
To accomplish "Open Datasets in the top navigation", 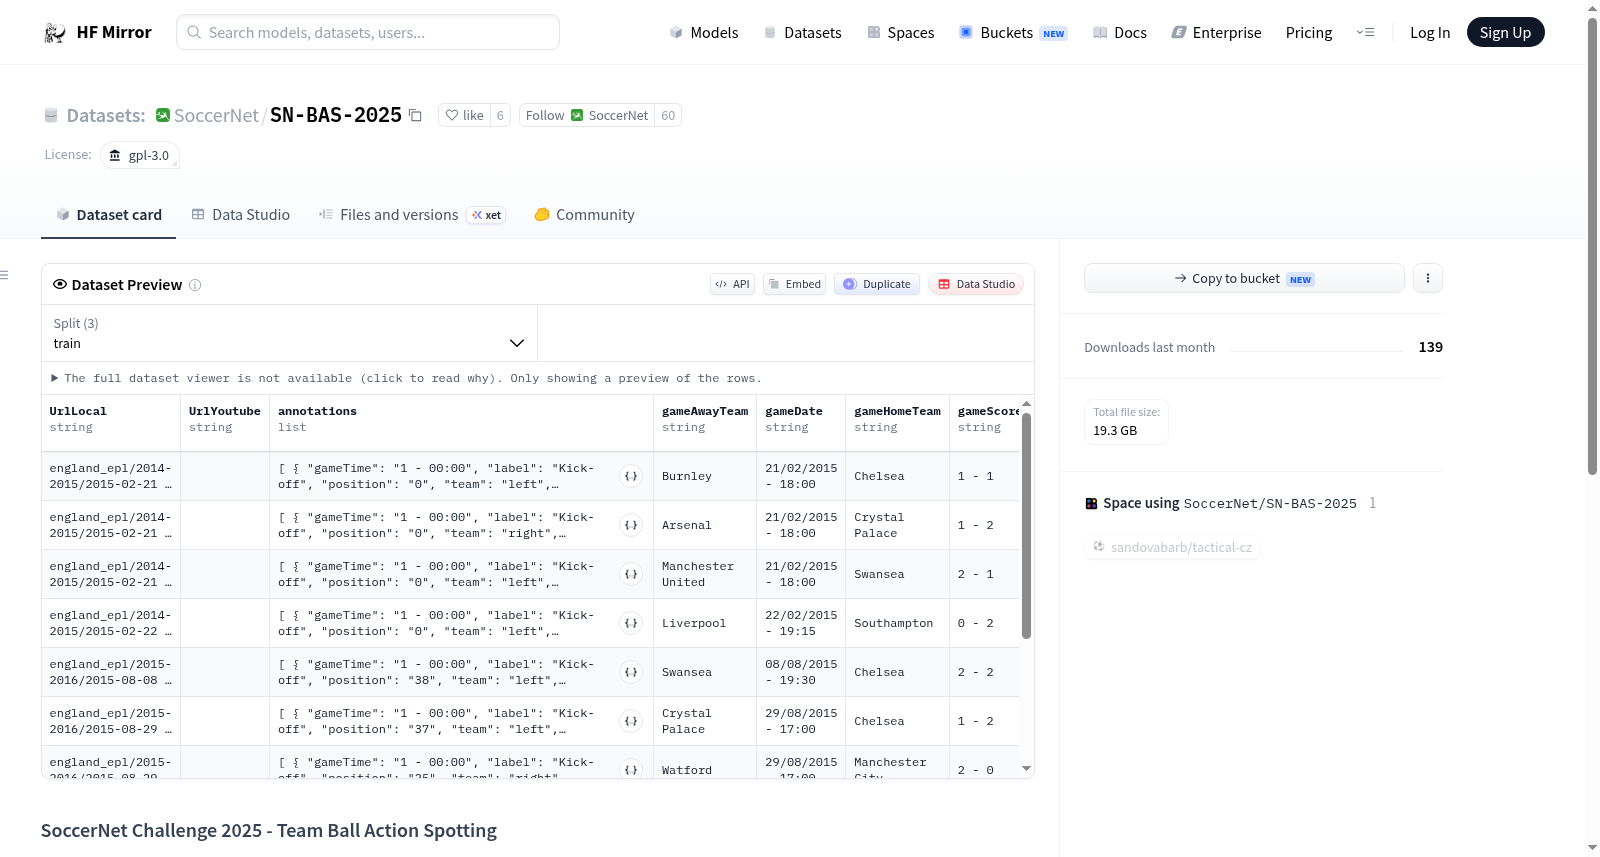I will click(803, 33).
